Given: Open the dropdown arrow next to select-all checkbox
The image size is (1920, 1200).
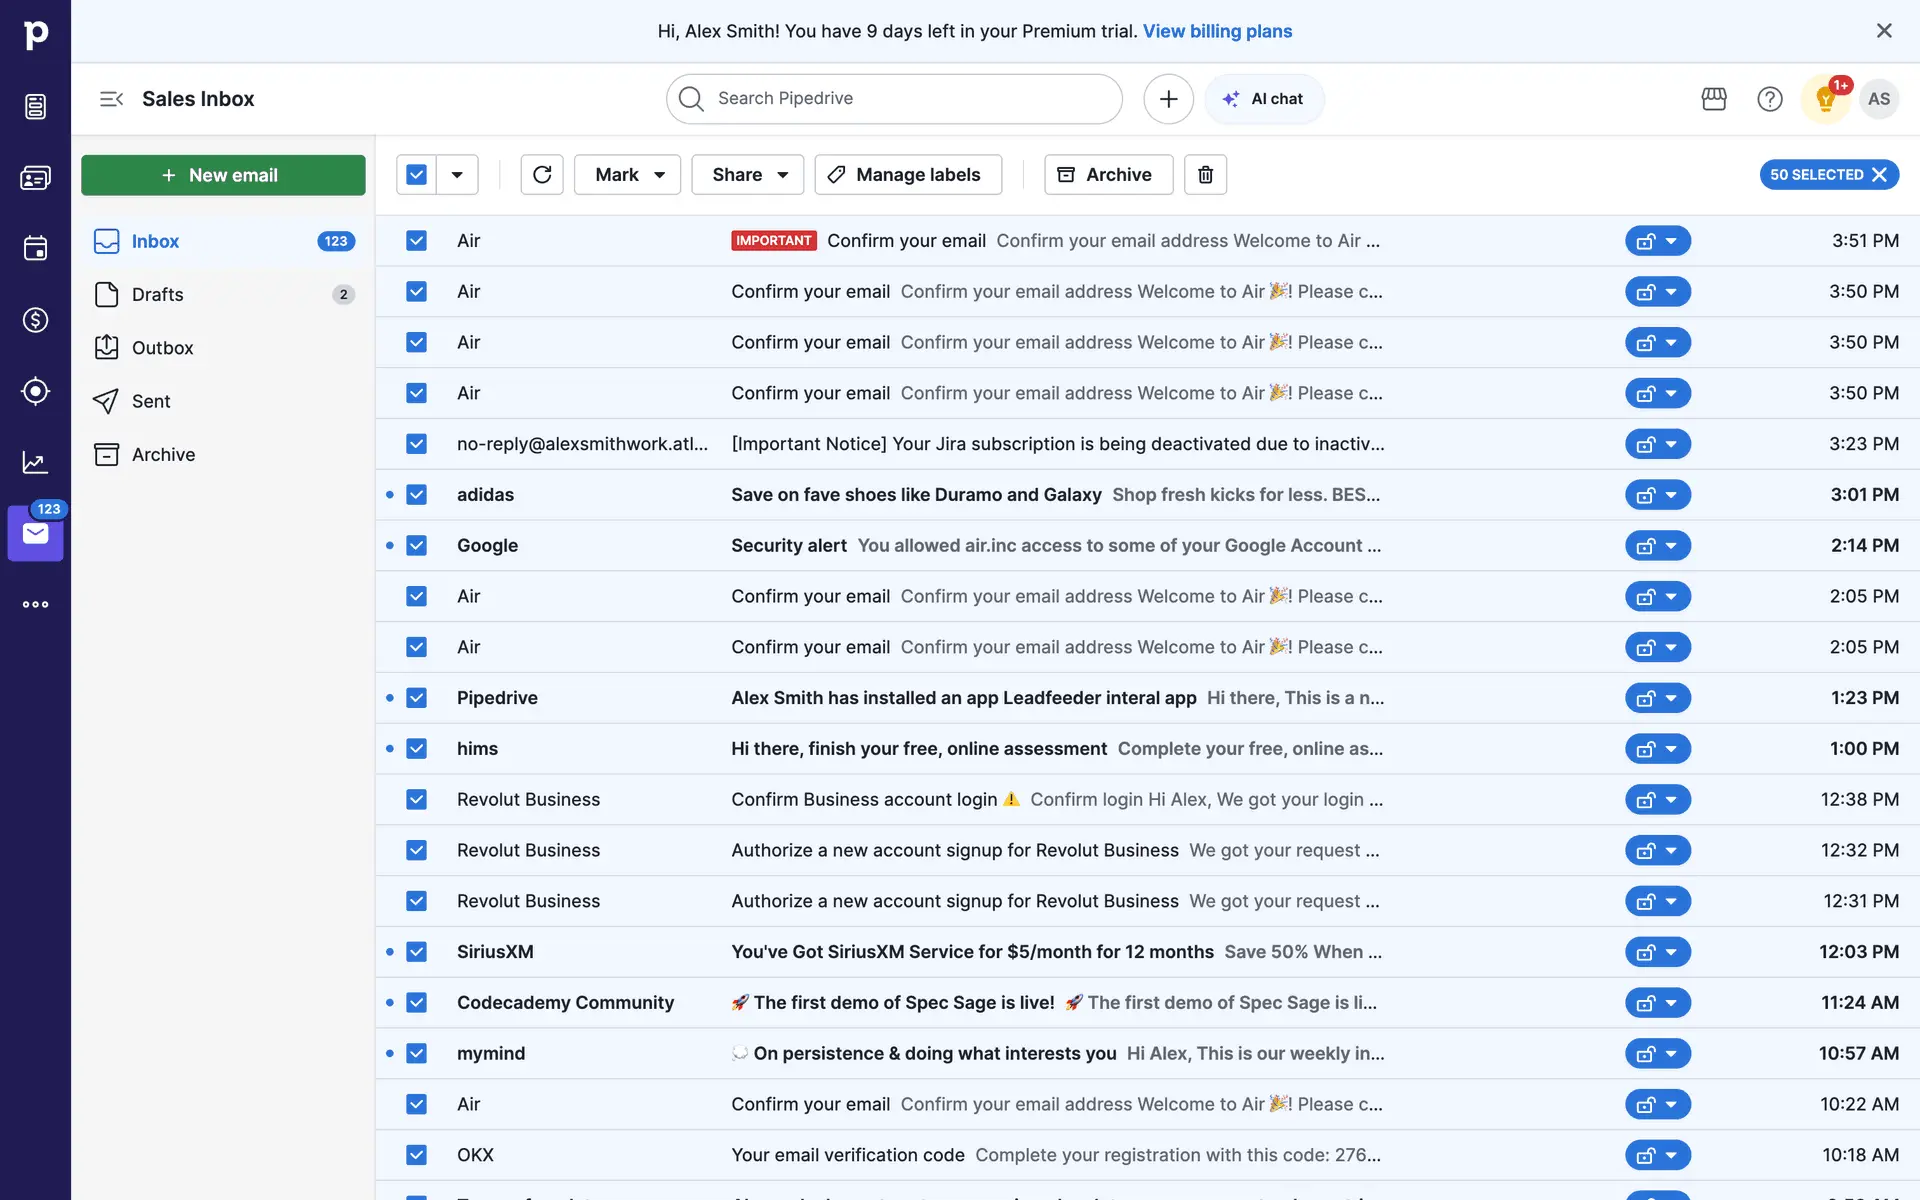Looking at the screenshot, I should point(457,175).
